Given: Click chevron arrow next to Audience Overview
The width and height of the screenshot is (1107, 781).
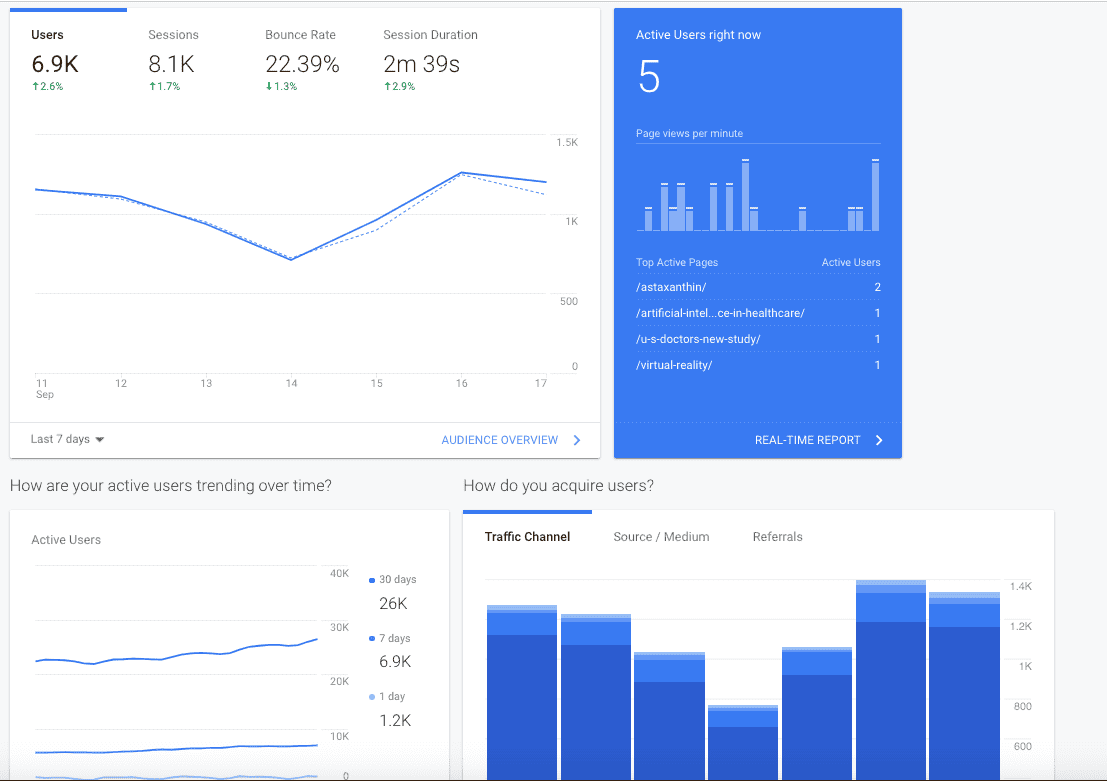Looking at the screenshot, I should coord(577,440).
